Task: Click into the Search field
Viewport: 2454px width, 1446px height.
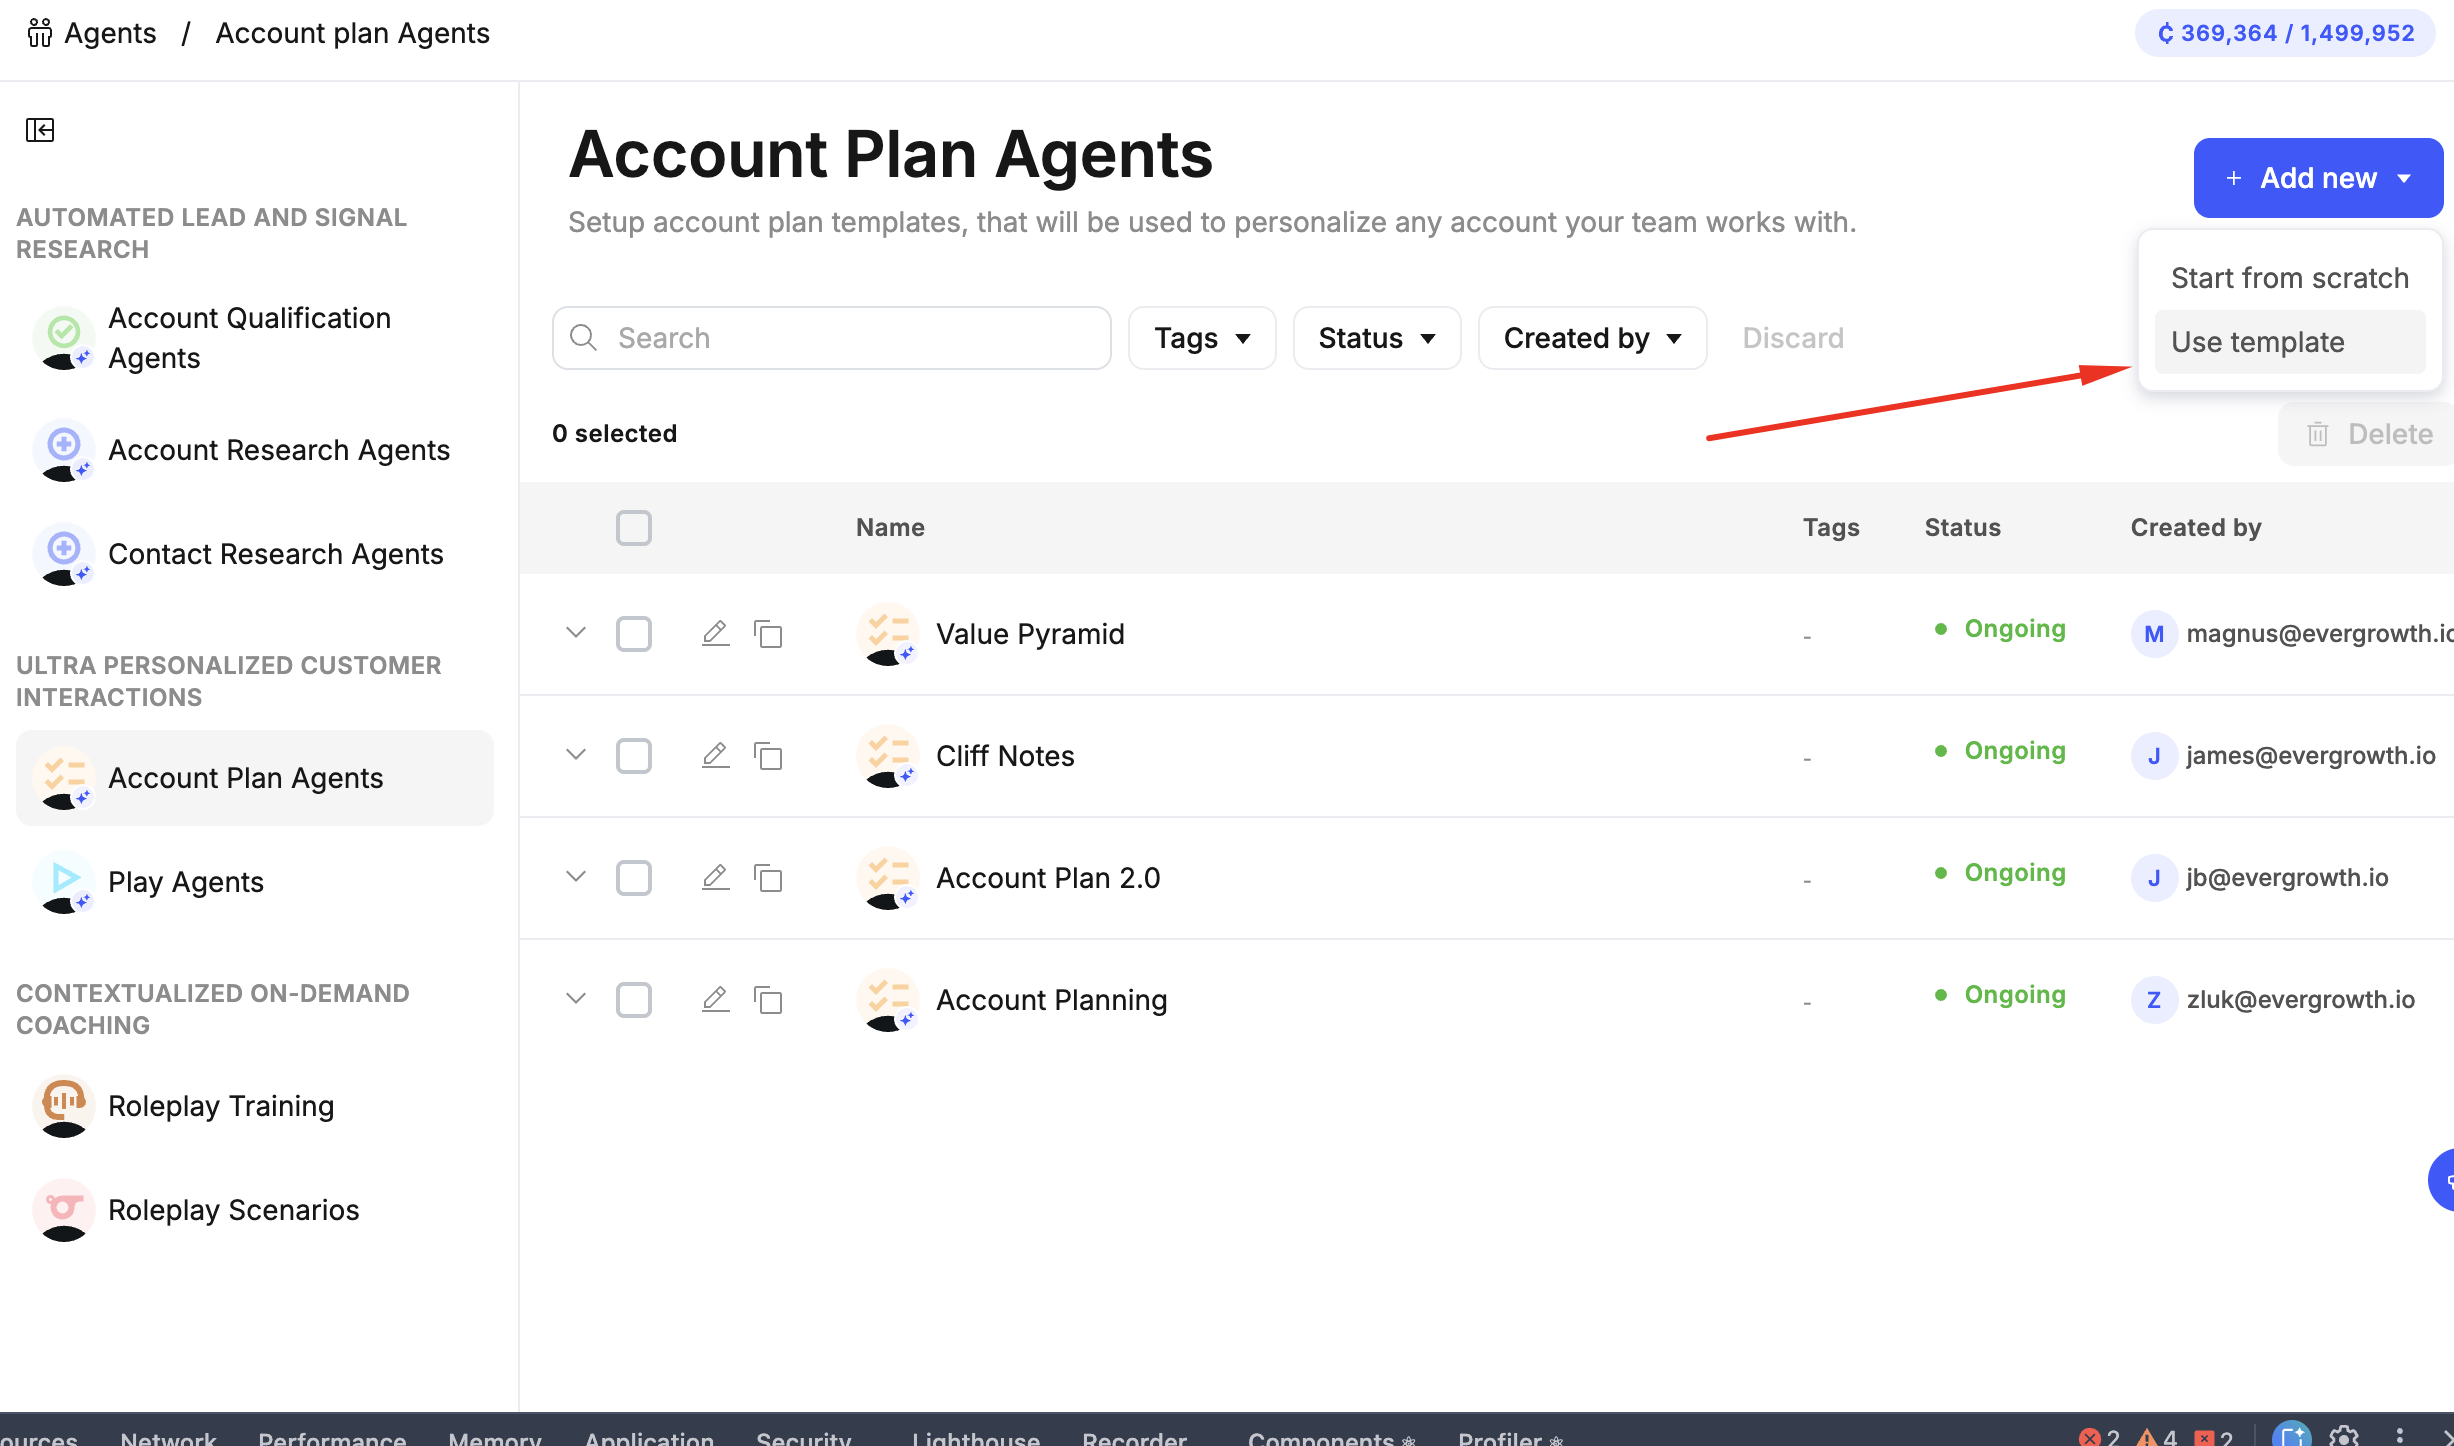Action: [x=832, y=338]
